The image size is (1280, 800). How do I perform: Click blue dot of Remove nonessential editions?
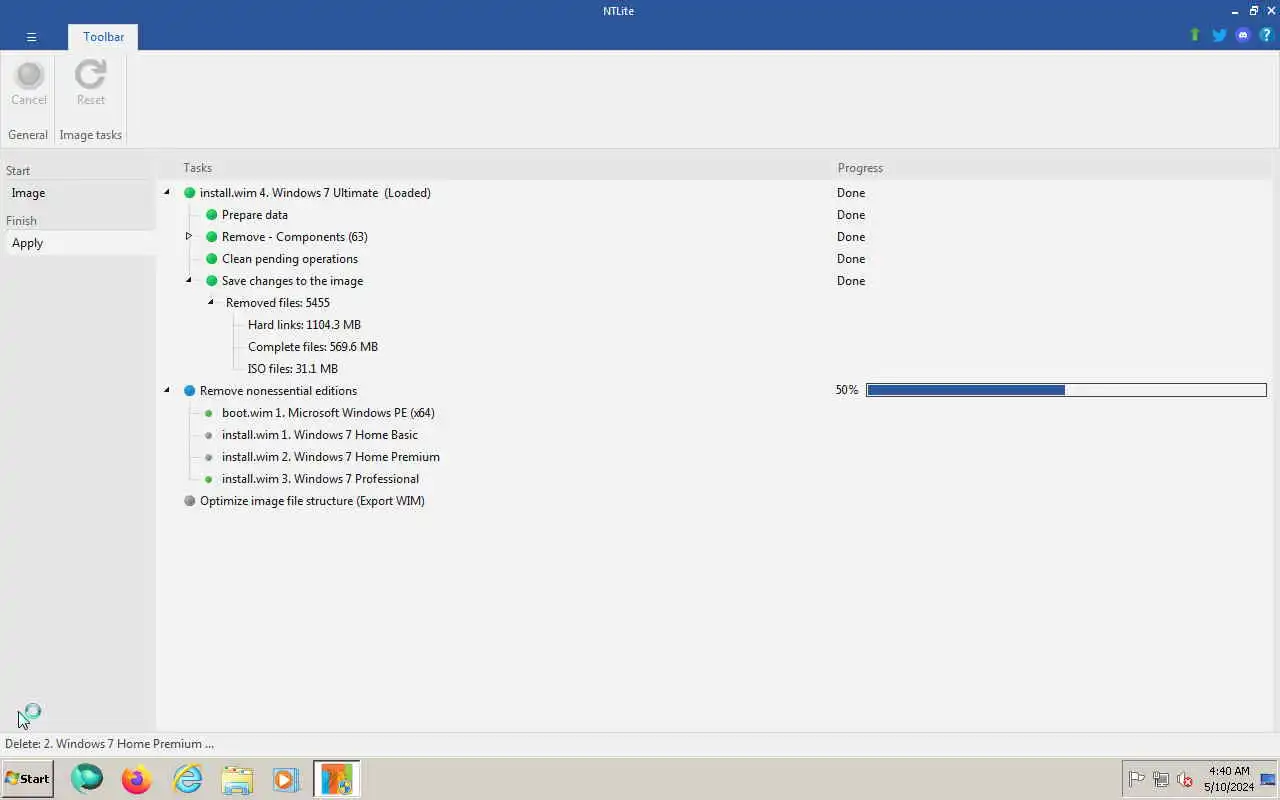click(x=189, y=391)
